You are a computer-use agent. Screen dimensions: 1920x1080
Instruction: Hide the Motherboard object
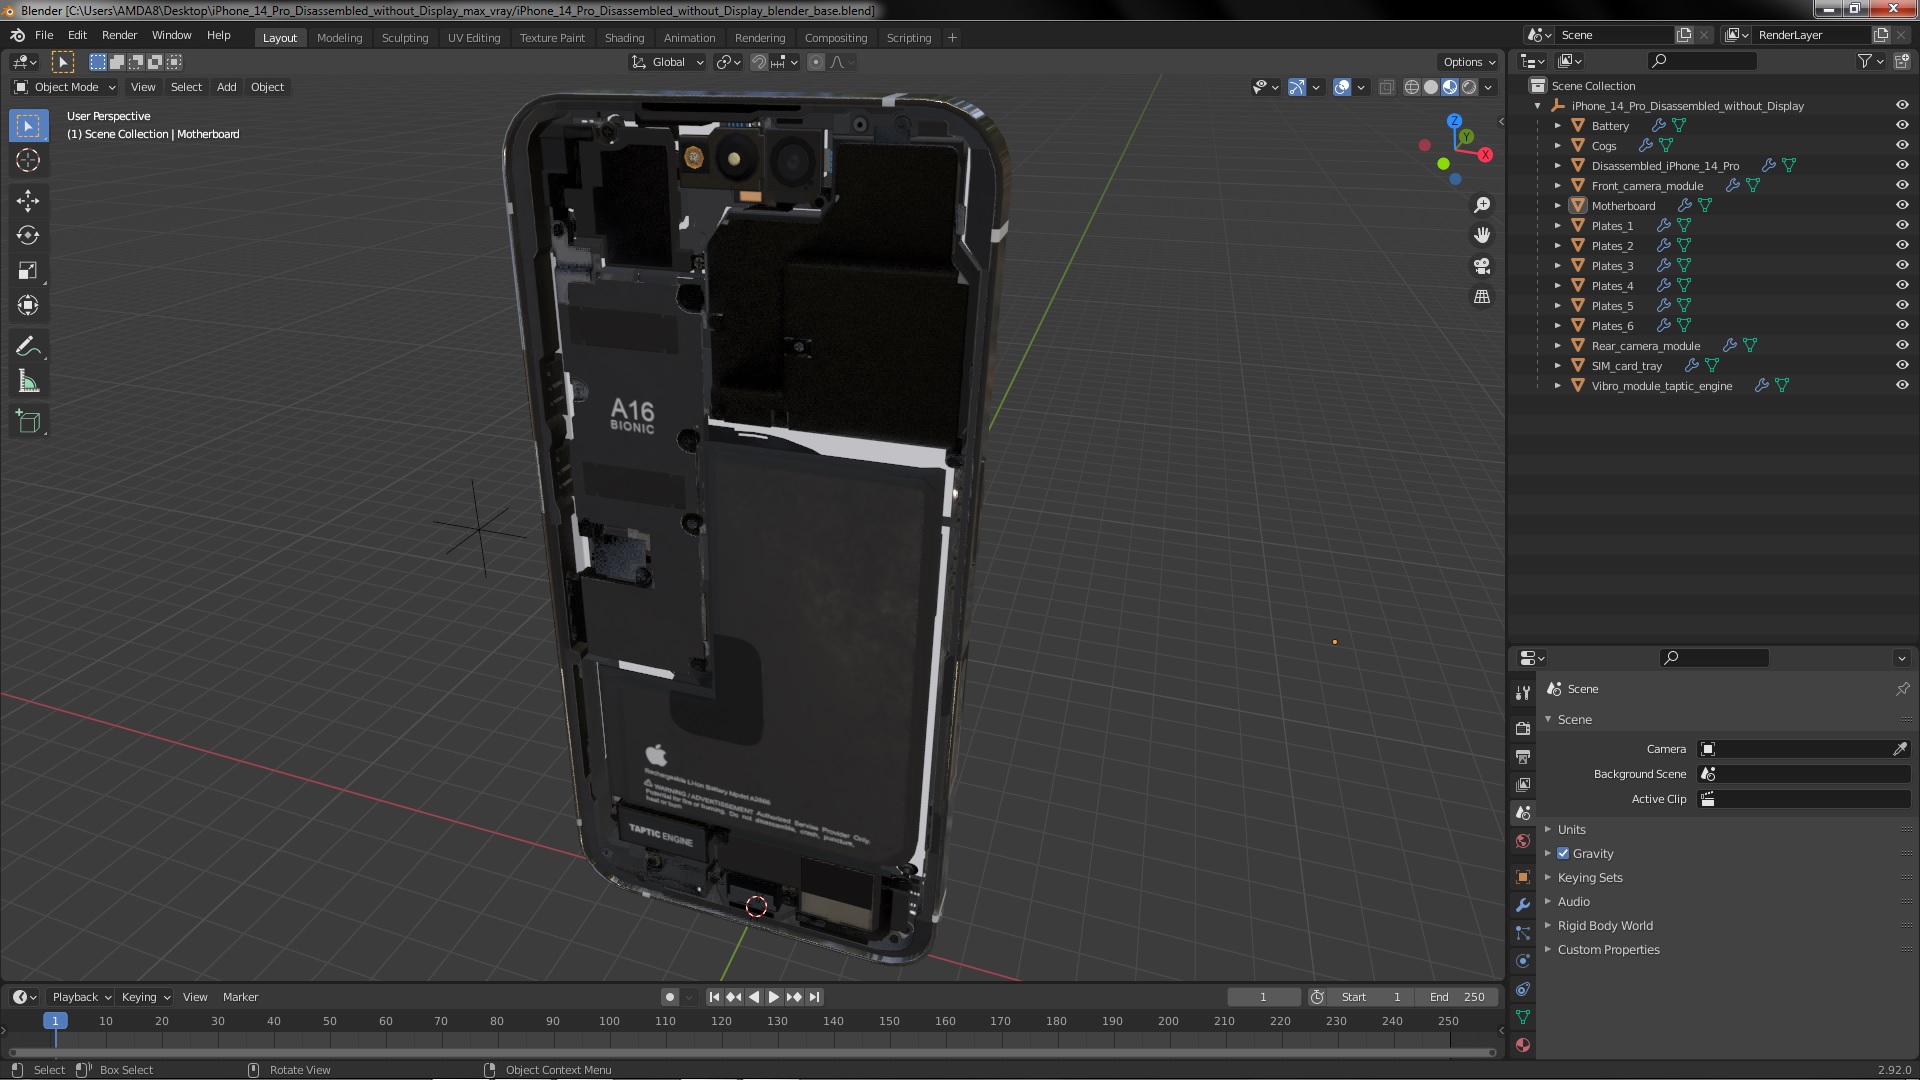(x=1902, y=205)
